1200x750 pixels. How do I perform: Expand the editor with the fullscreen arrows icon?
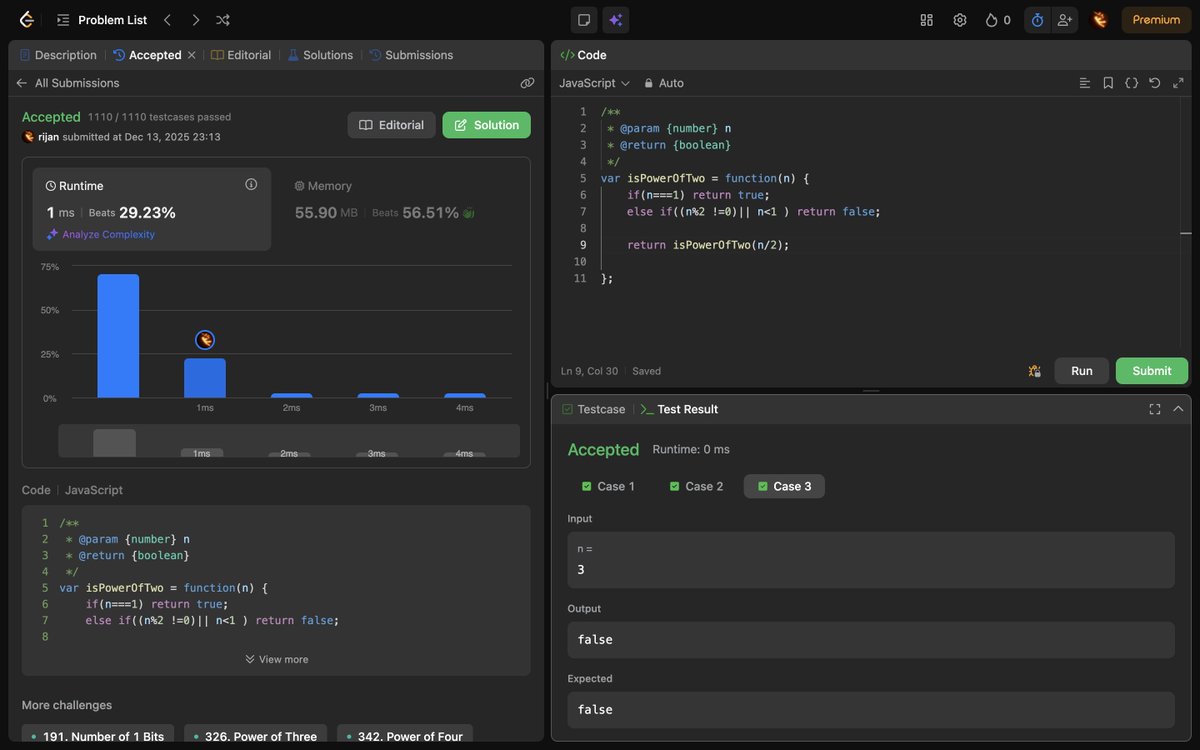(1178, 83)
